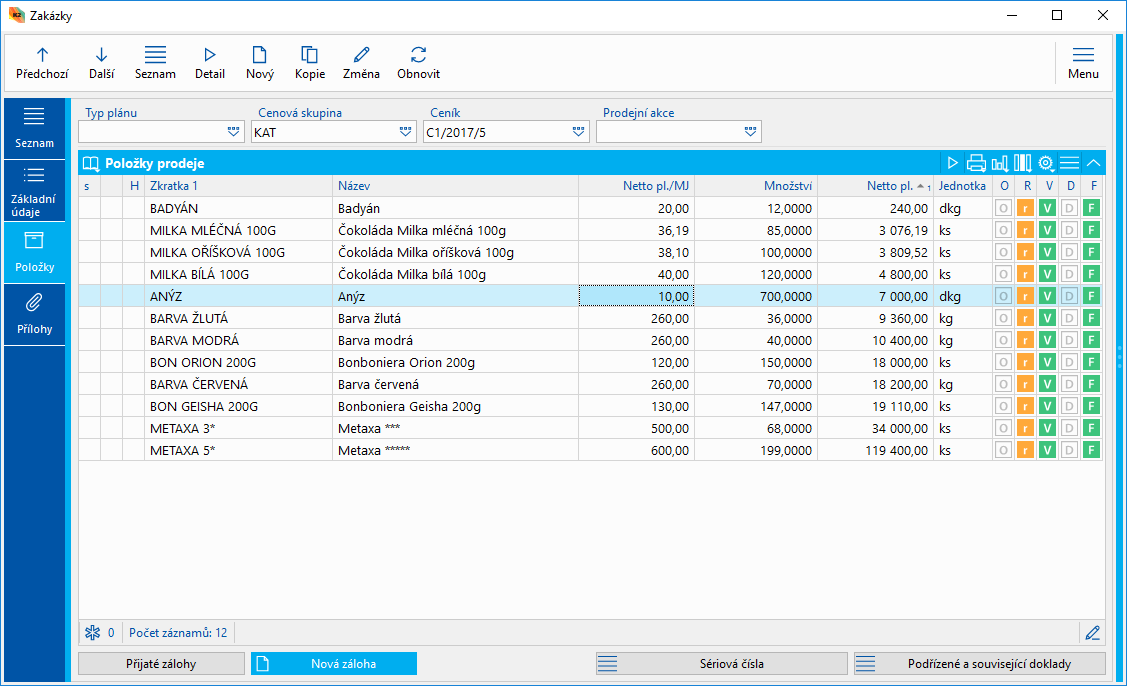This screenshot has width=1127, height=686.
Task: Collapse the Položky prodeje panel
Action: point(1094,163)
